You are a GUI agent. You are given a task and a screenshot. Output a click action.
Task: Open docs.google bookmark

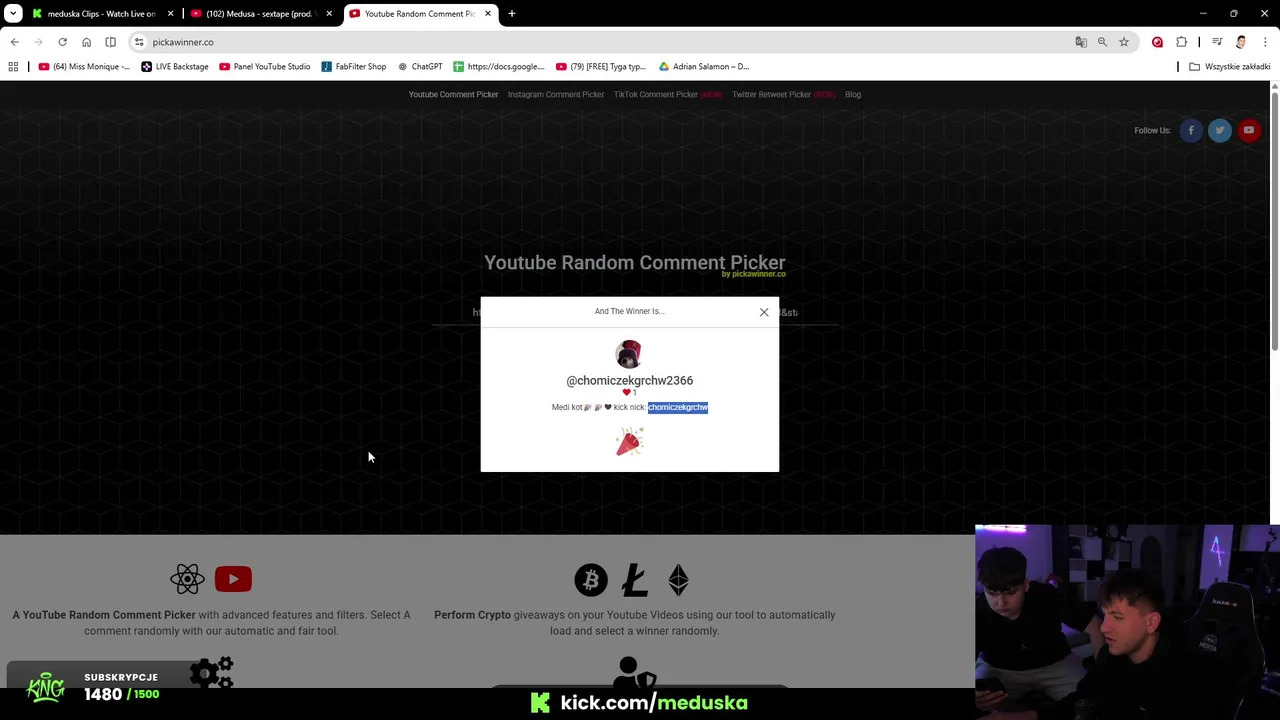[499, 67]
